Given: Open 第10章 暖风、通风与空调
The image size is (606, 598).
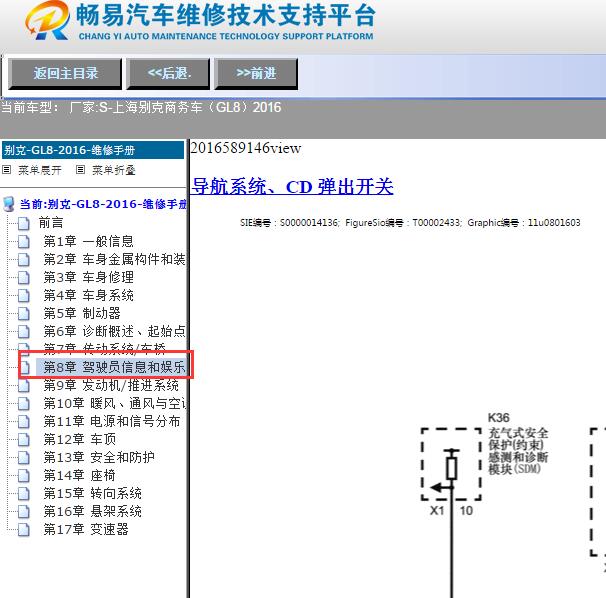Looking at the screenshot, I should [115, 404].
